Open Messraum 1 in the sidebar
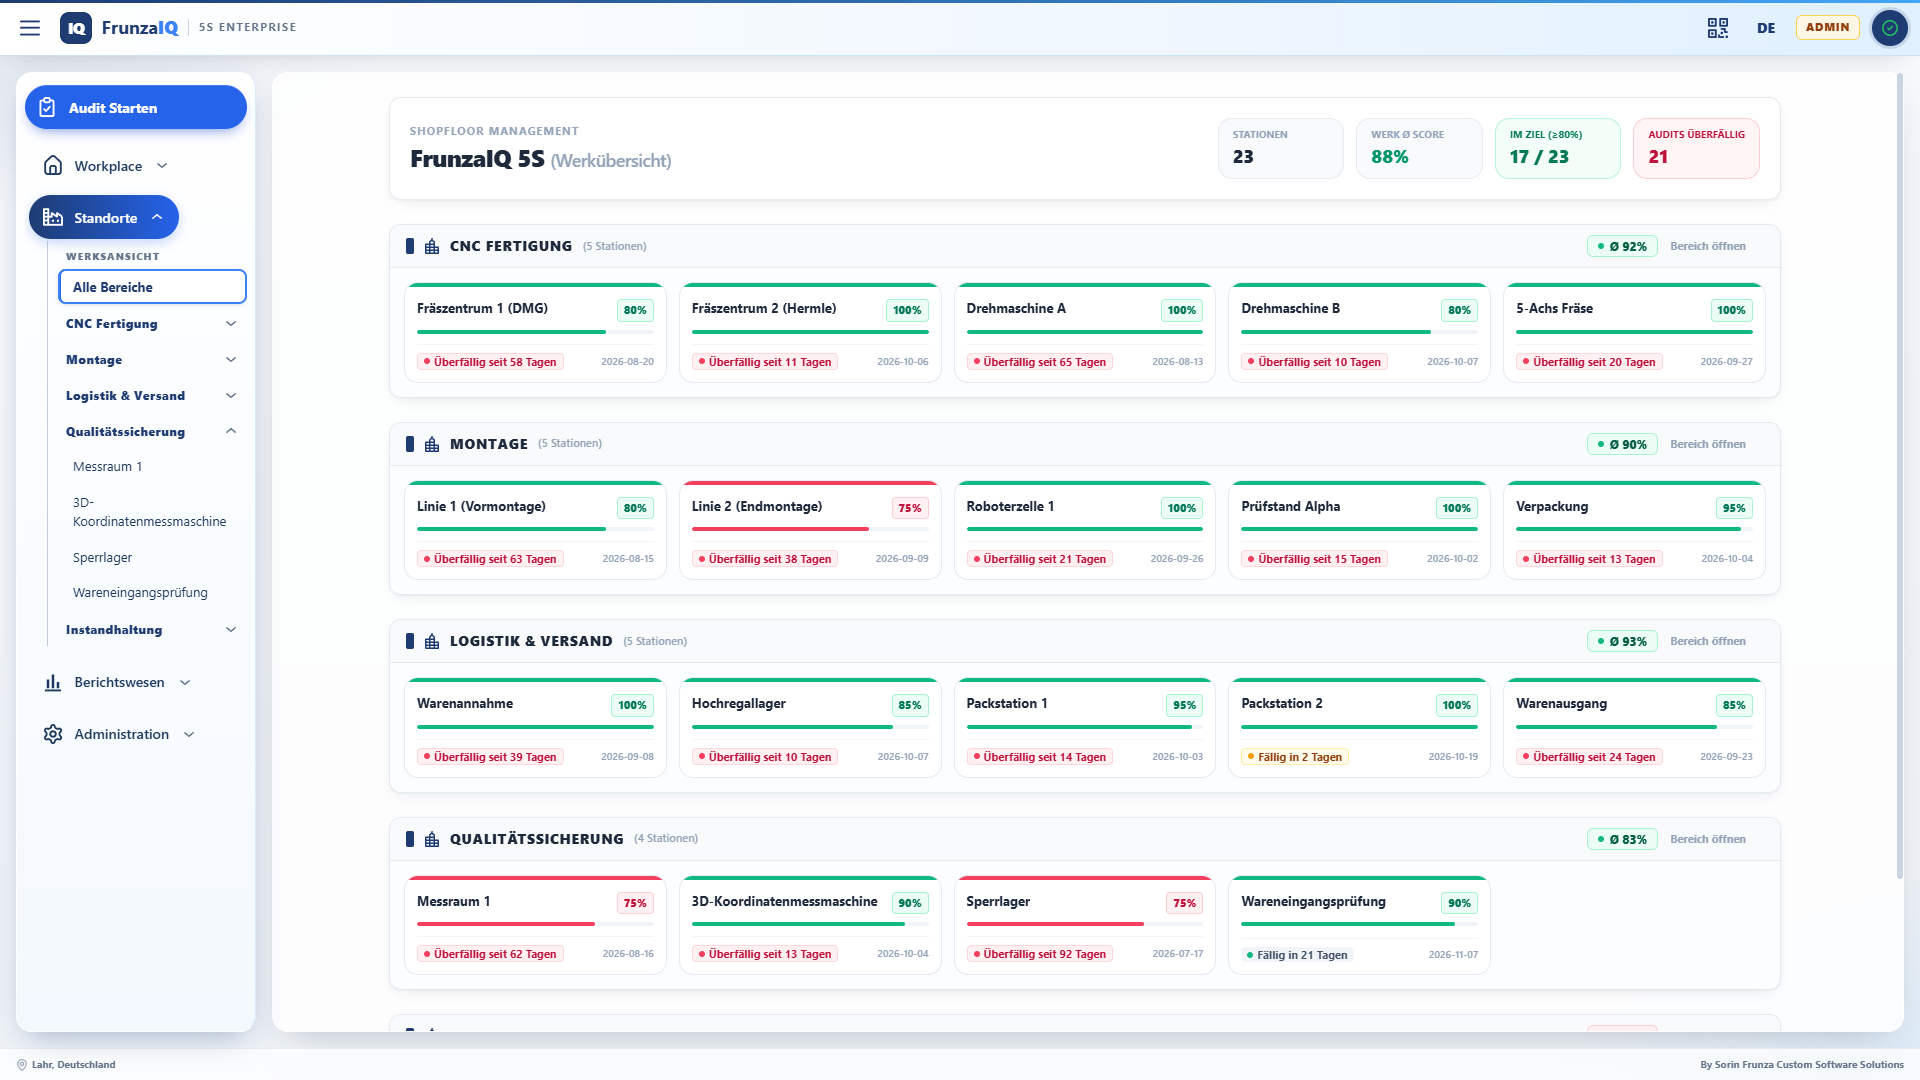The width and height of the screenshot is (1920, 1080). (x=152, y=467)
